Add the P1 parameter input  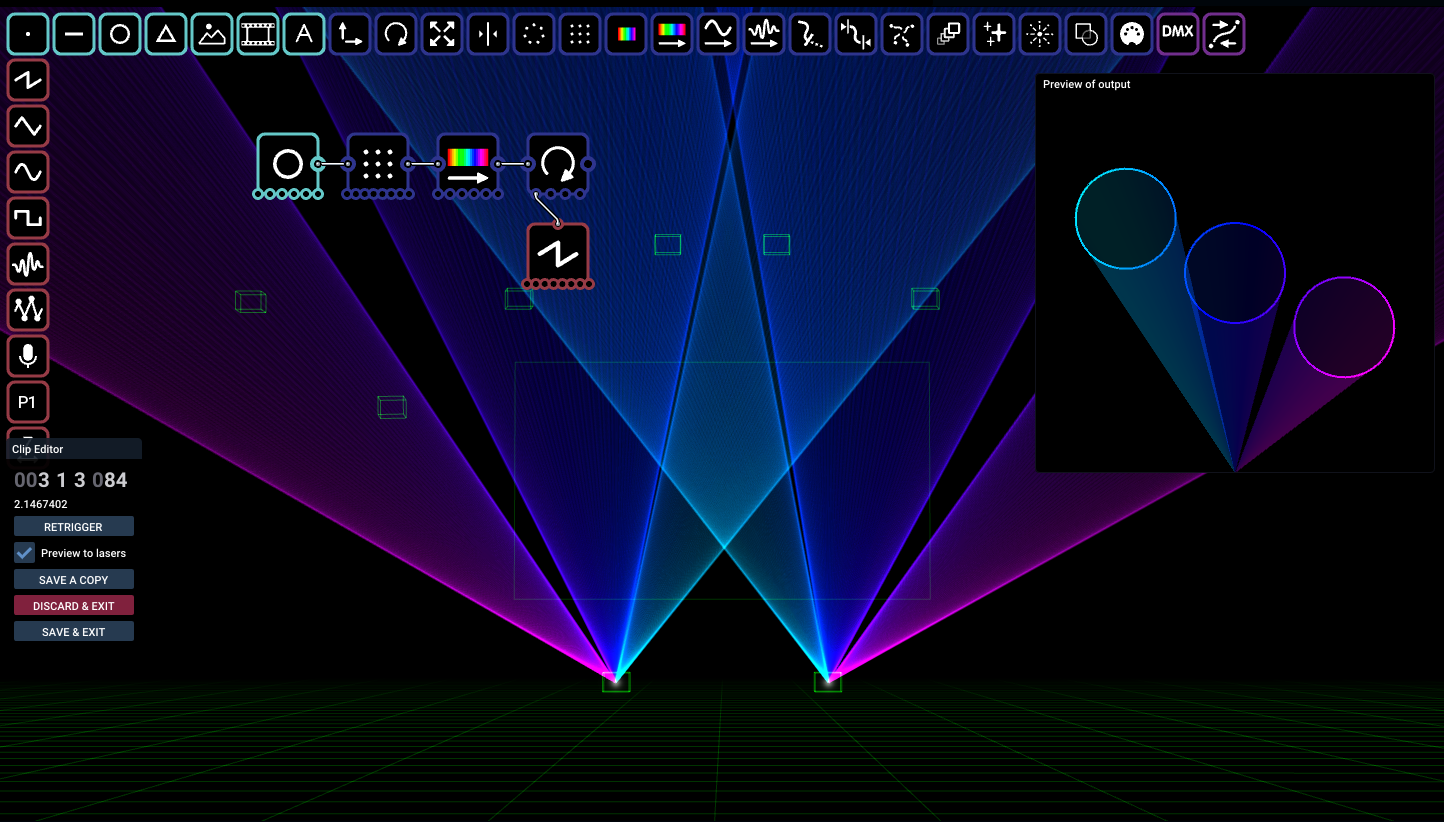point(28,402)
